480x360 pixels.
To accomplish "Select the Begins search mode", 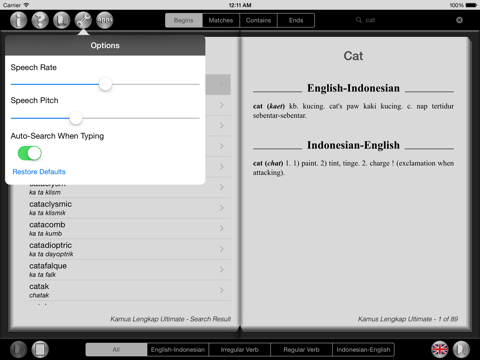I will point(184,20).
